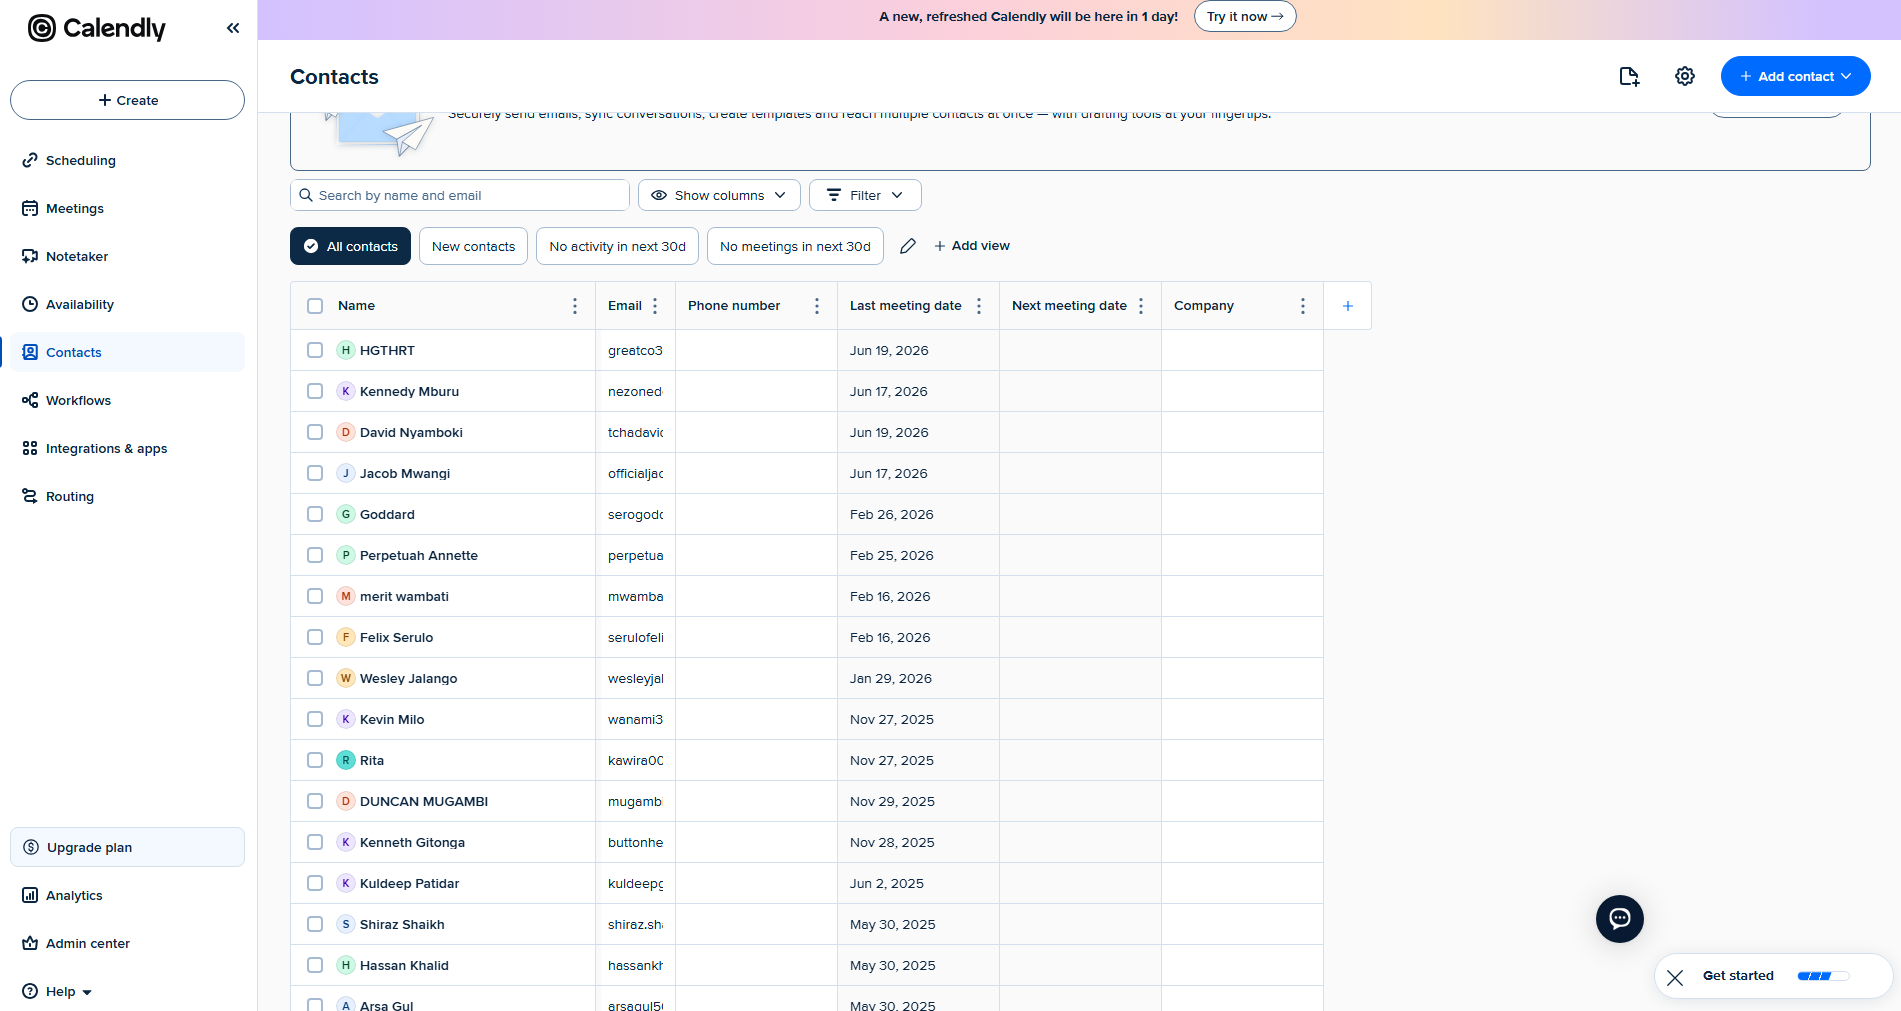
Task: Click the Get started progress bar
Action: point(1823,976)
